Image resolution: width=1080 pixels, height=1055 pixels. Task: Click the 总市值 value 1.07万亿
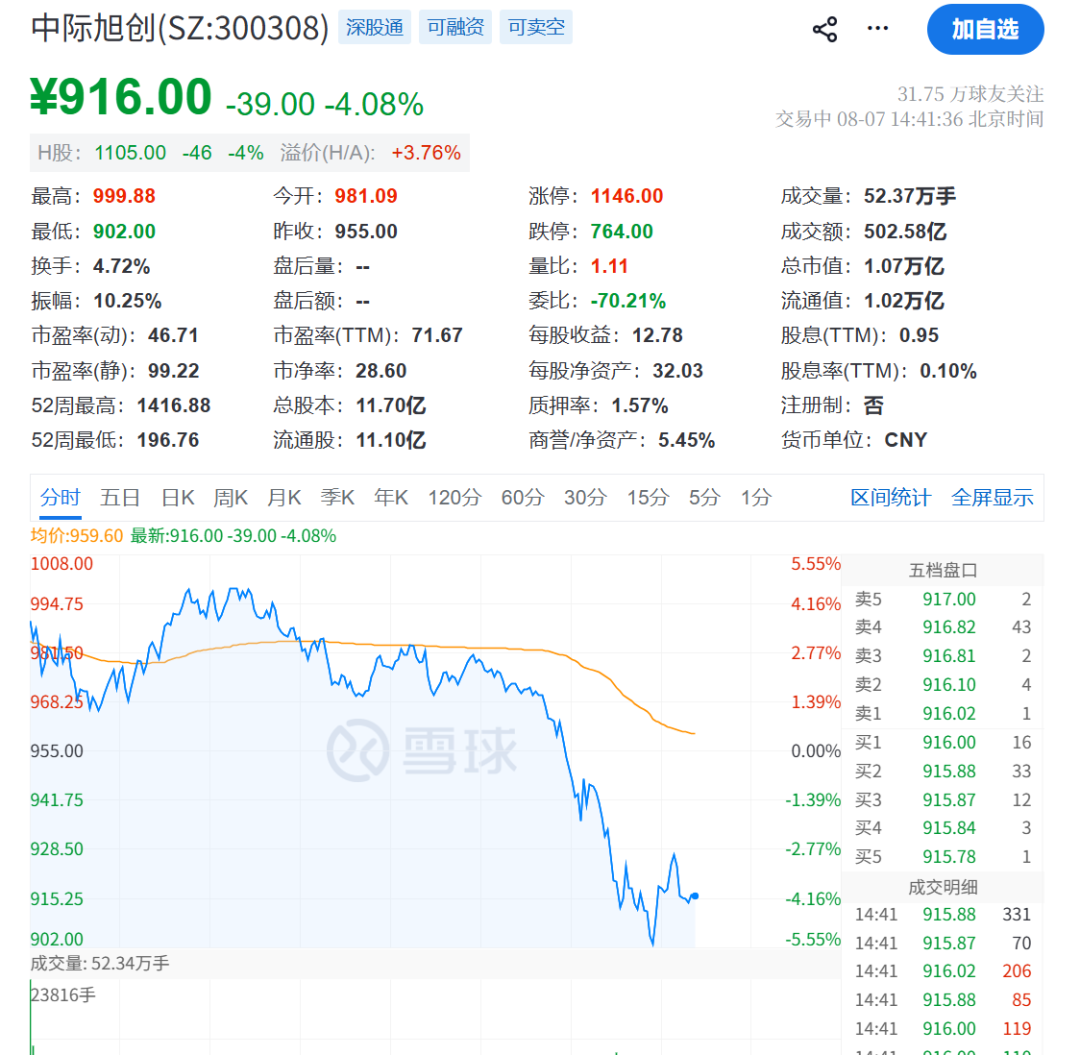point(904,267)
